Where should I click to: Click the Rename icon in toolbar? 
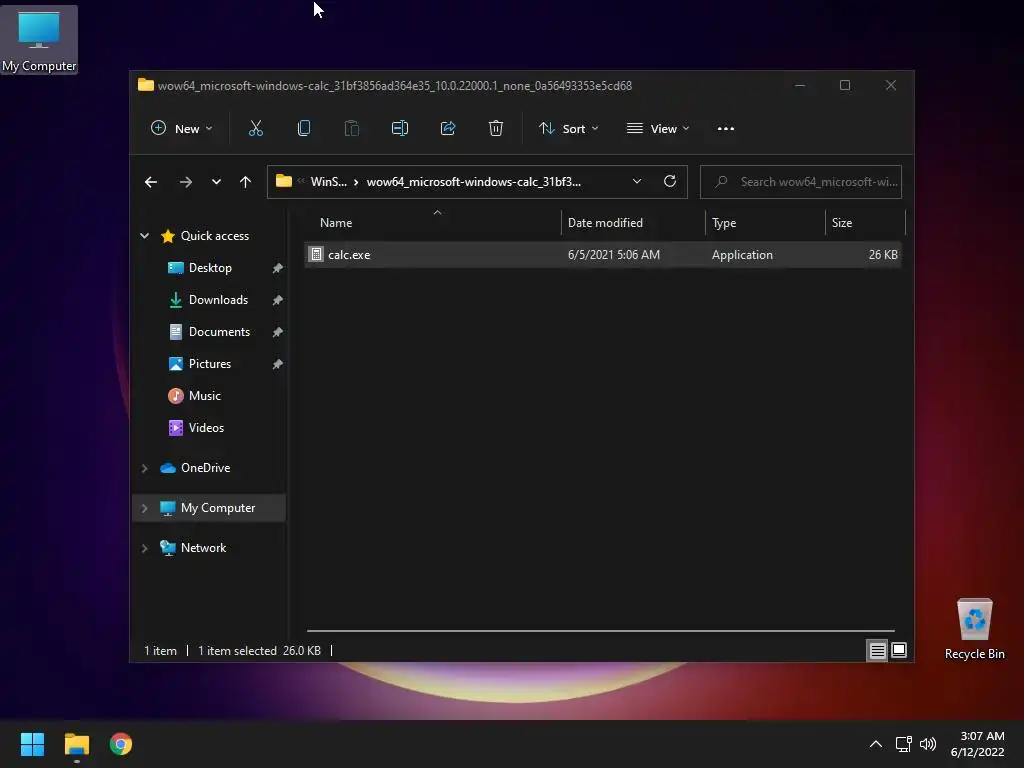coord(400,129)
